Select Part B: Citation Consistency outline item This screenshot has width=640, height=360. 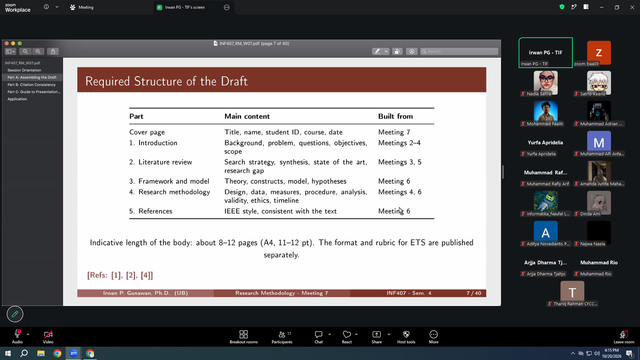coord(31,84)
